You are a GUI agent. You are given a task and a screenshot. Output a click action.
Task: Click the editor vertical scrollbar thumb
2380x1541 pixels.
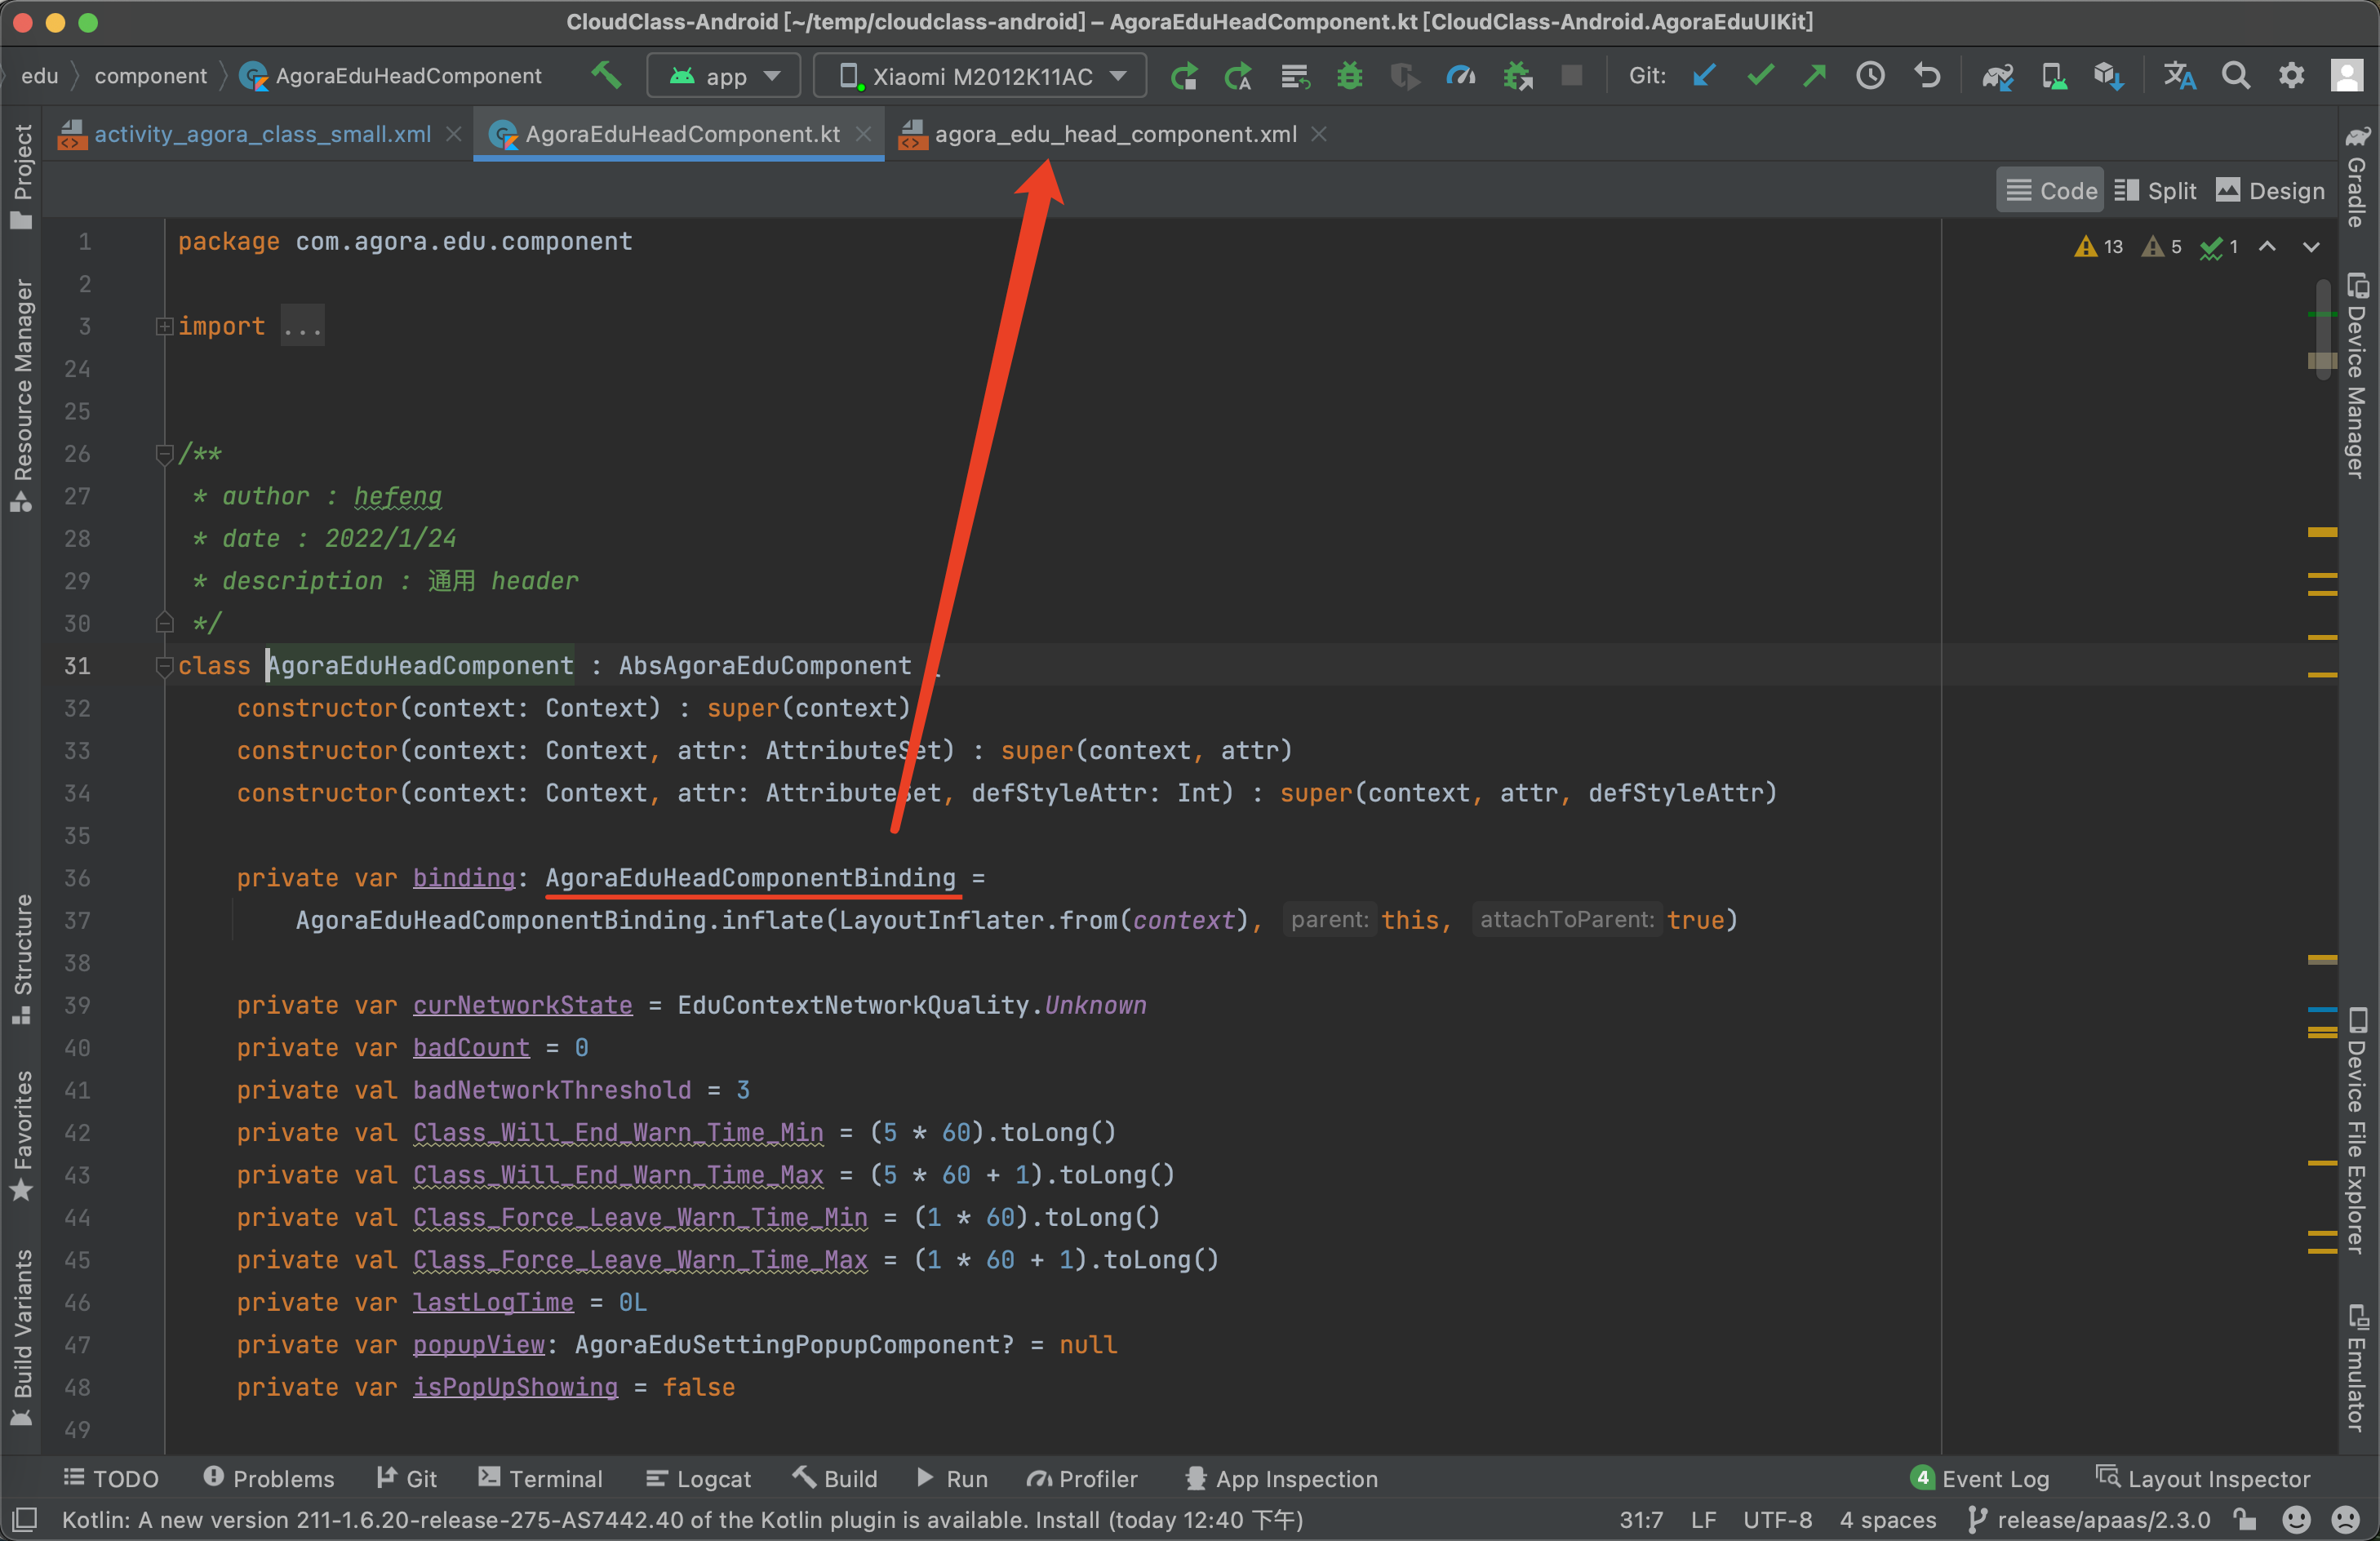tap(2323, 328)
